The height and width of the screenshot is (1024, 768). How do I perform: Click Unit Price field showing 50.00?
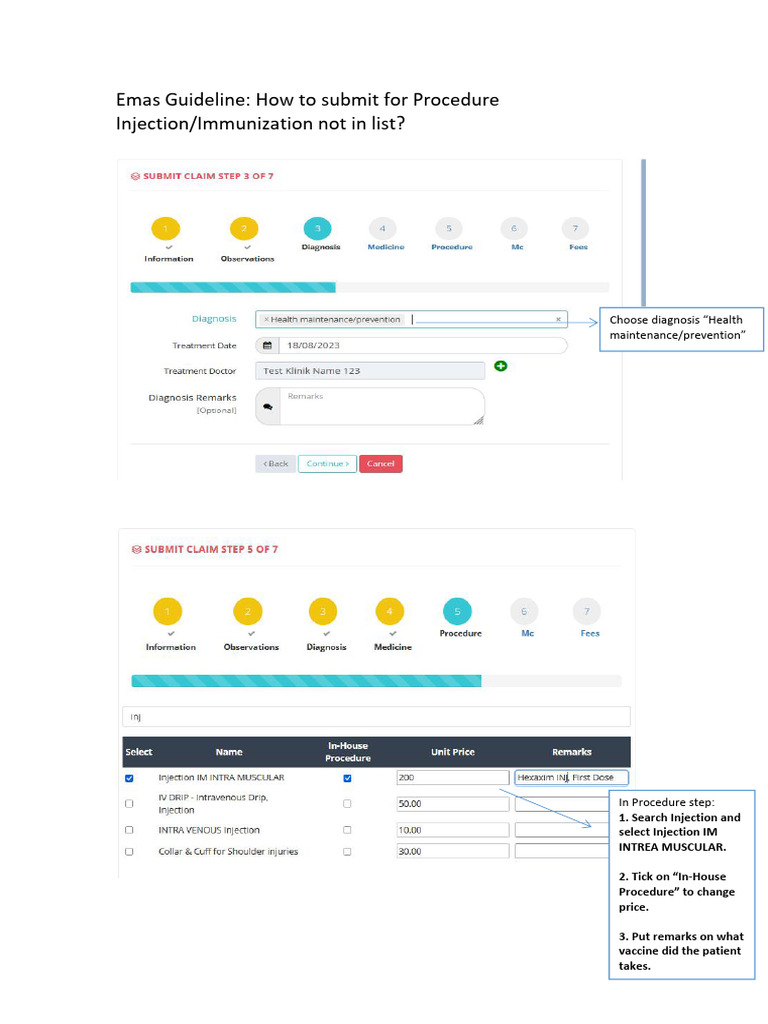click(453, 804)
